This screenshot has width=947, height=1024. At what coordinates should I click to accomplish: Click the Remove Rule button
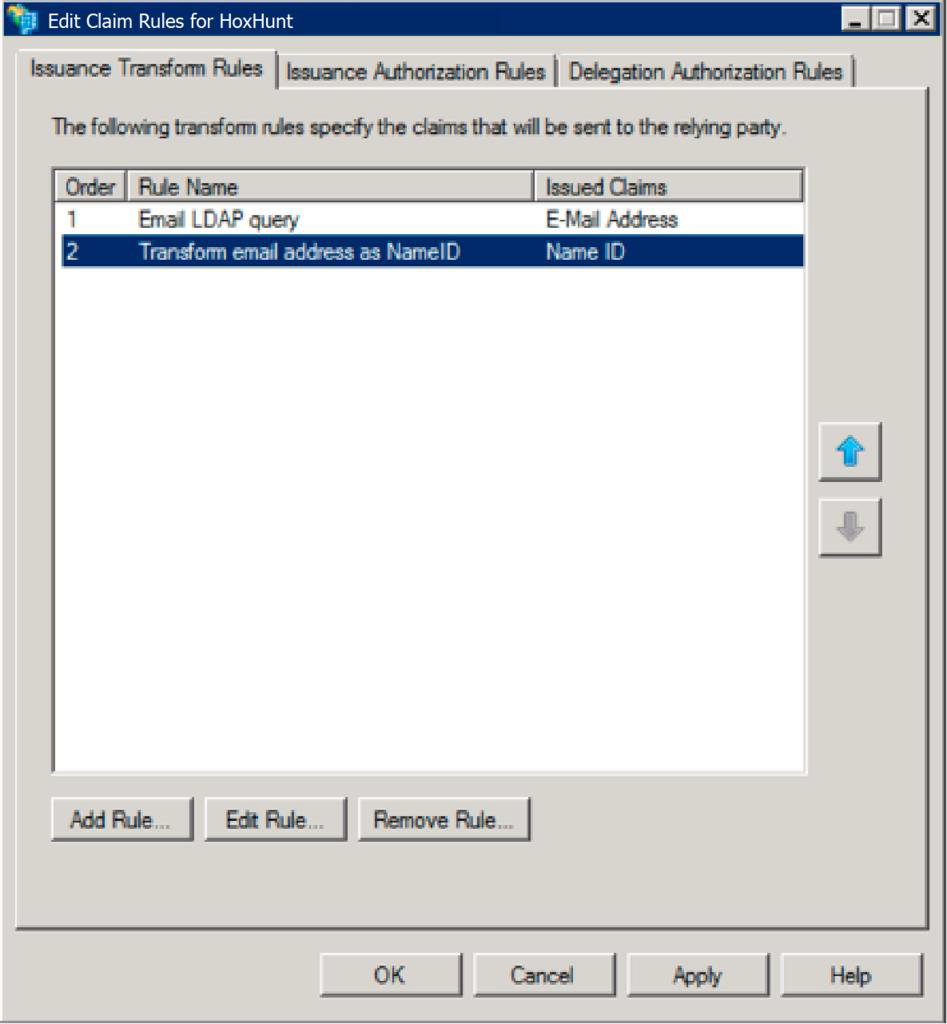coord(443,820)
